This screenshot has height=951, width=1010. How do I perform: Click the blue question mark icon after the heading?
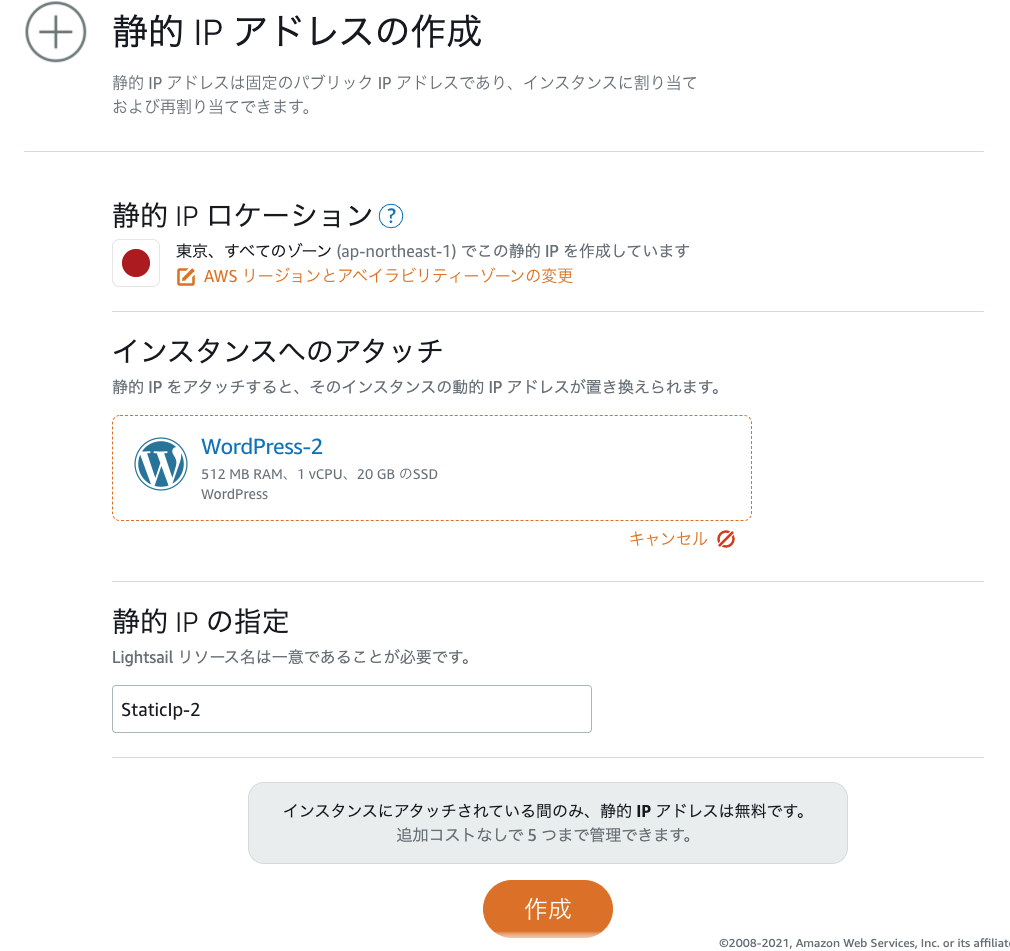click(x=392, y=214)
